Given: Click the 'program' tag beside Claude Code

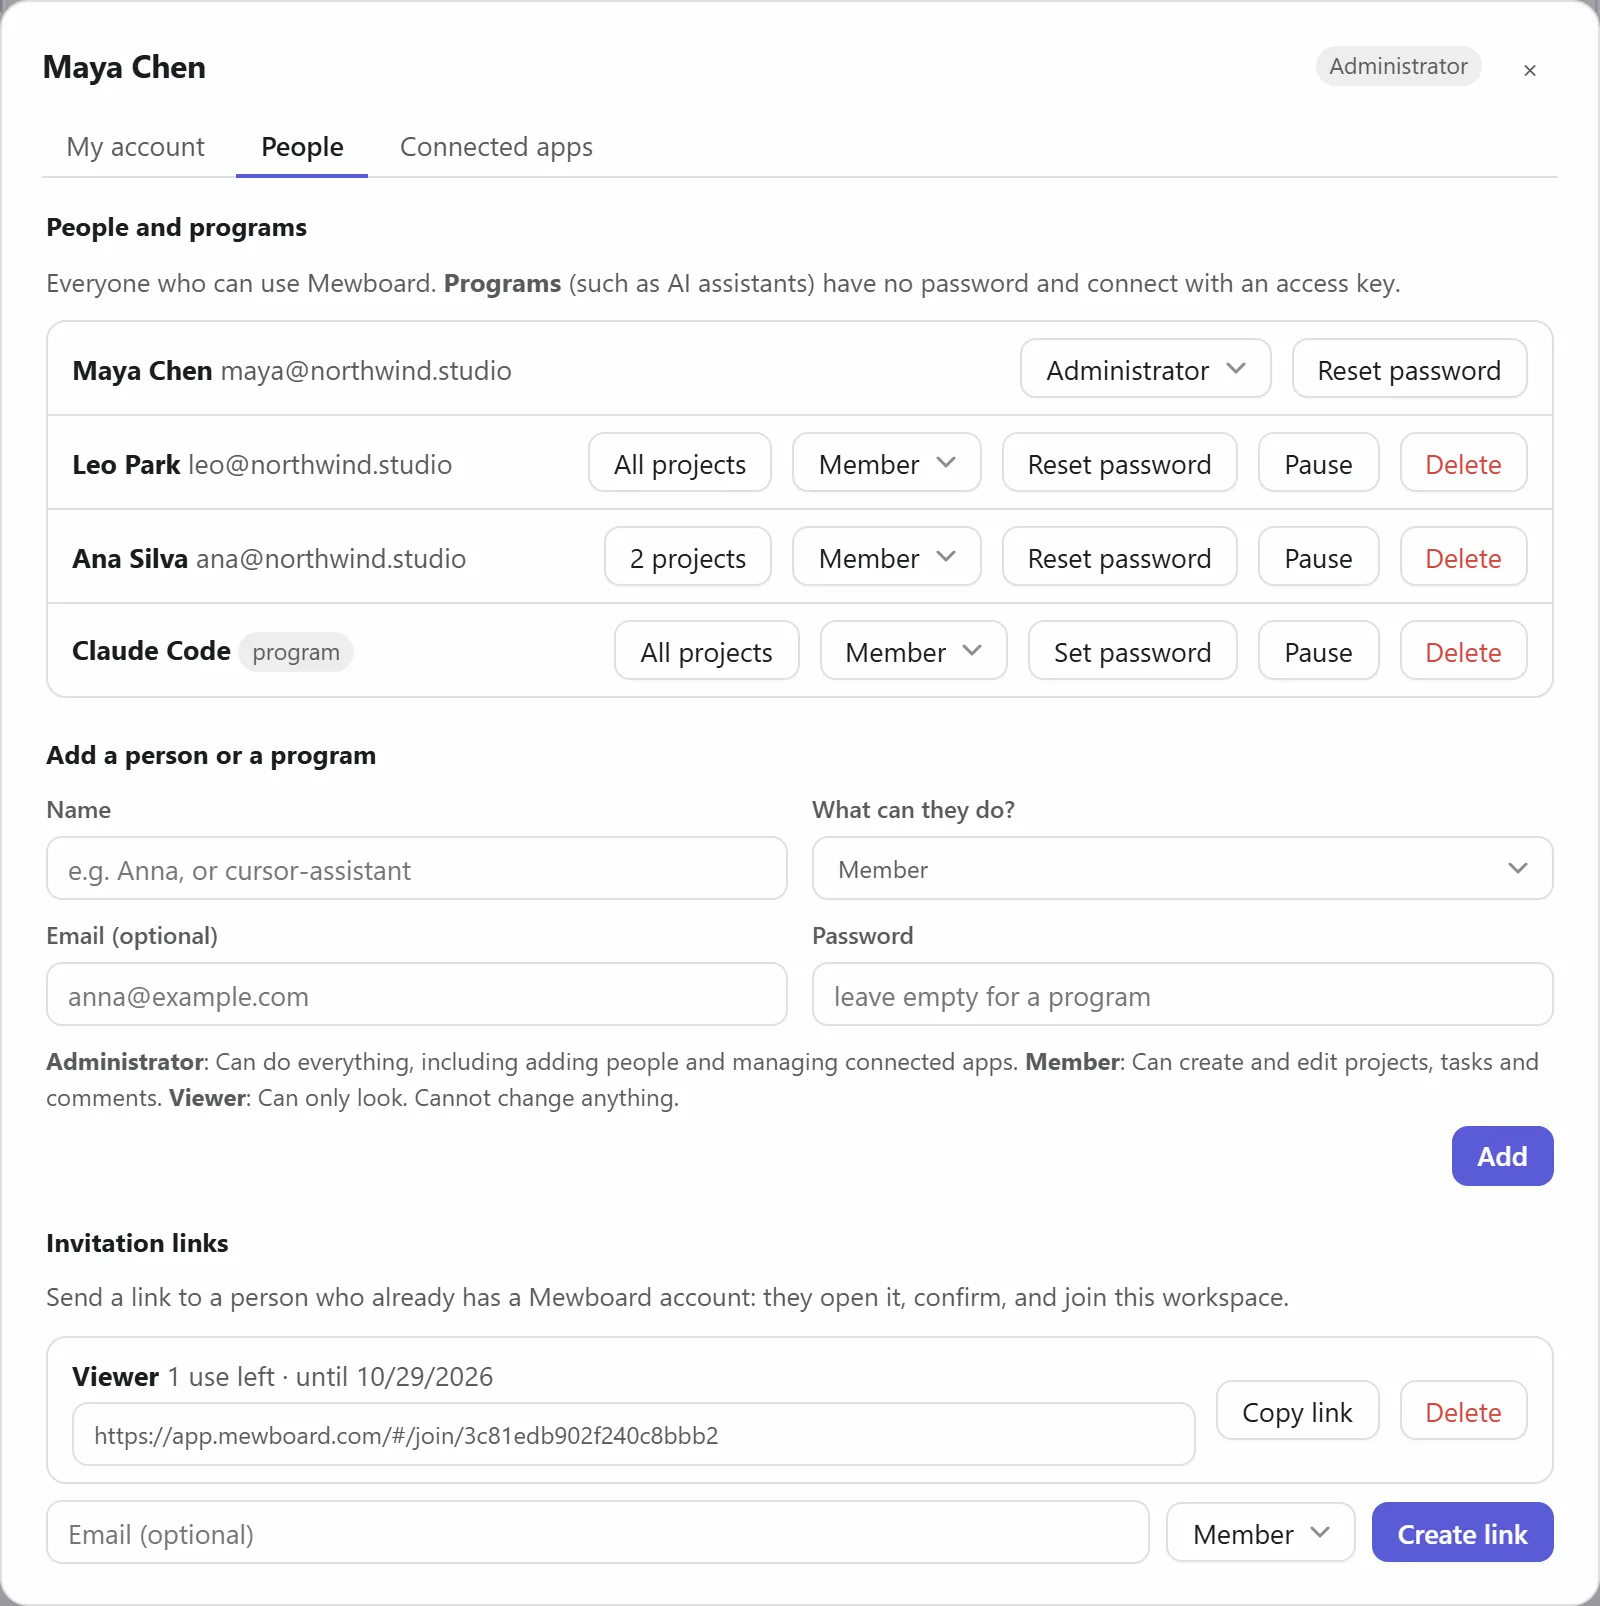Looking at the screenshot, I should tap(295, 652).
